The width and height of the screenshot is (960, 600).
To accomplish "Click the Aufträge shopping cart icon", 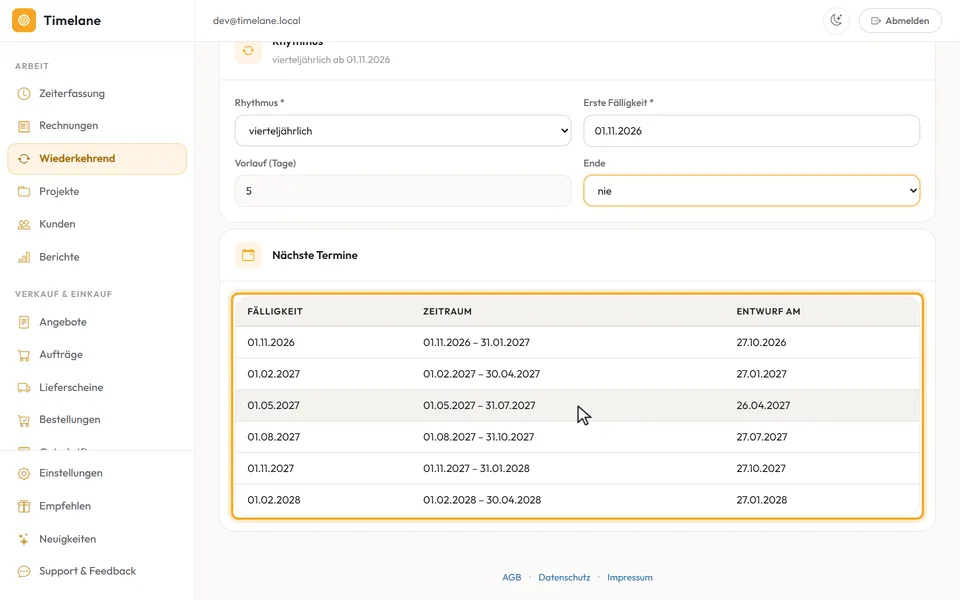I will click(x=24, y=354).
